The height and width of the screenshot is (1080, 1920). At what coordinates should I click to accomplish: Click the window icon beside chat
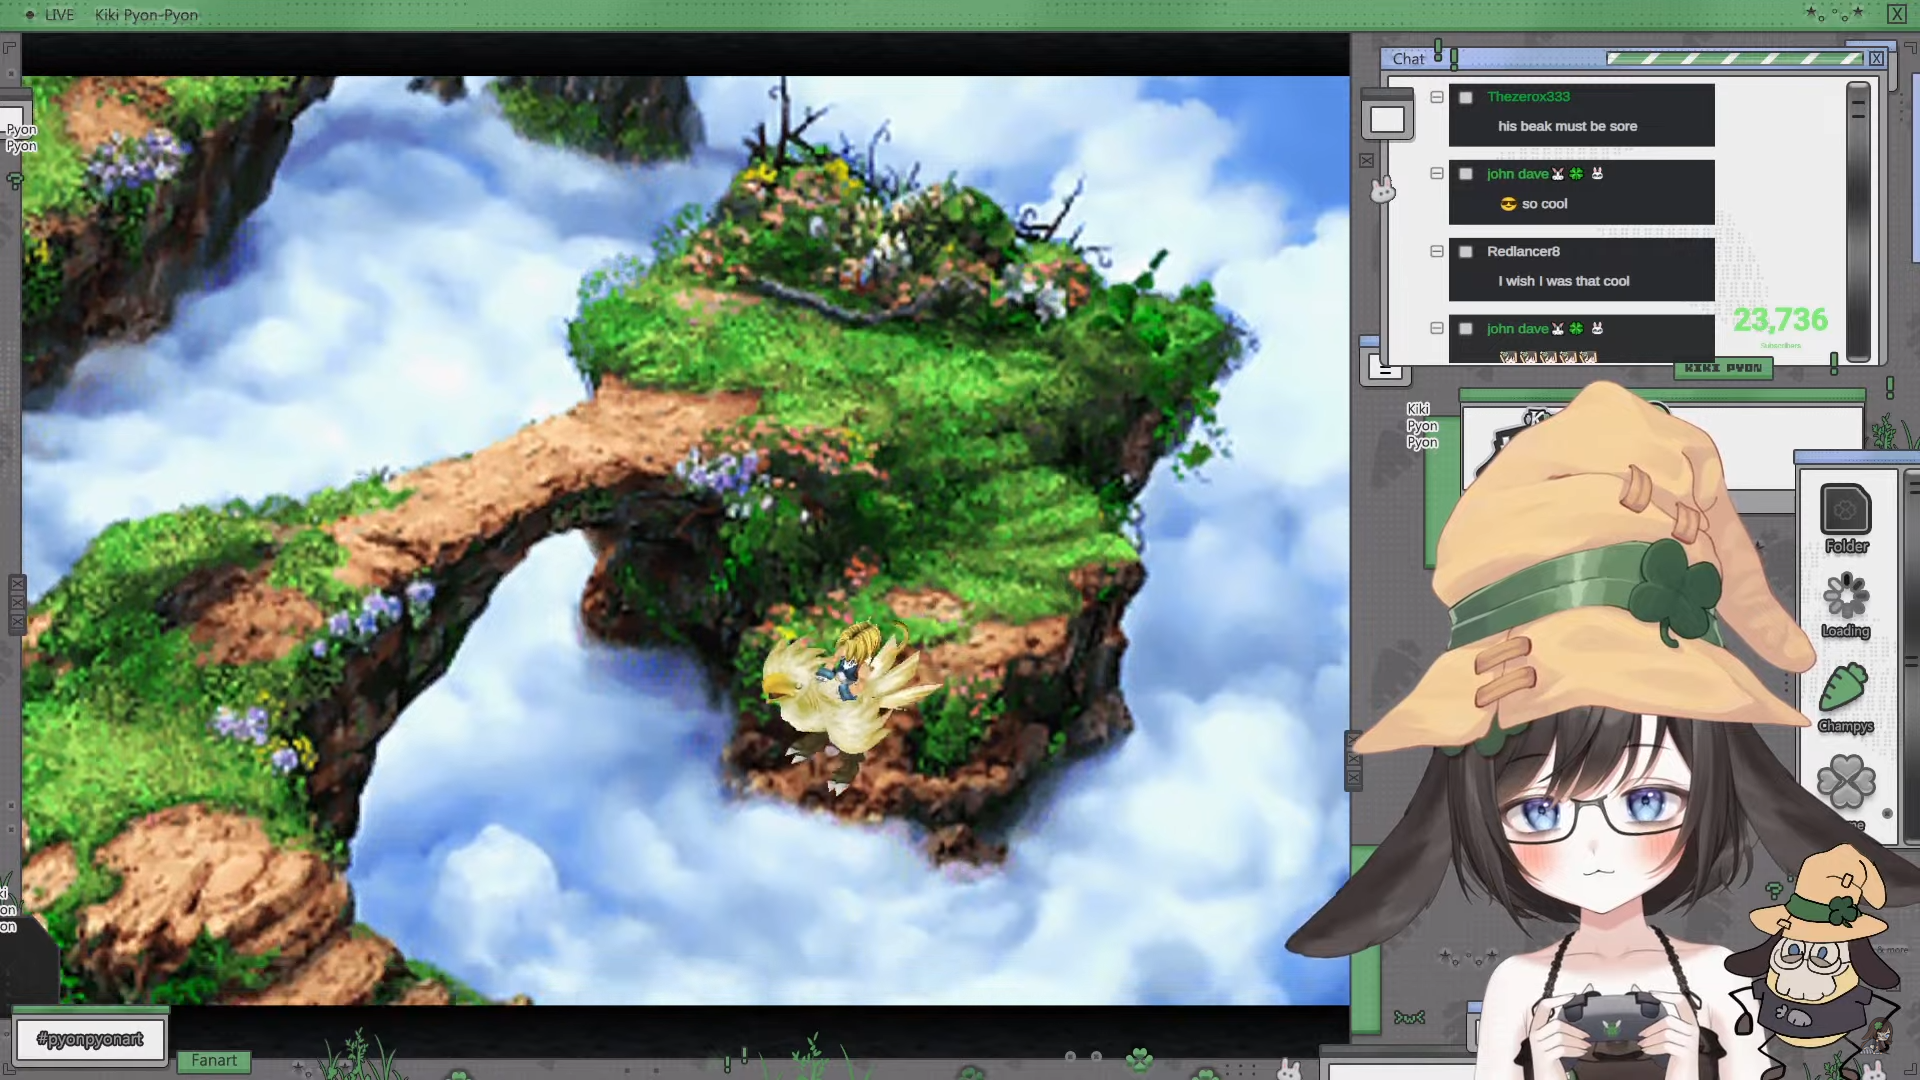click(1387, 120)
